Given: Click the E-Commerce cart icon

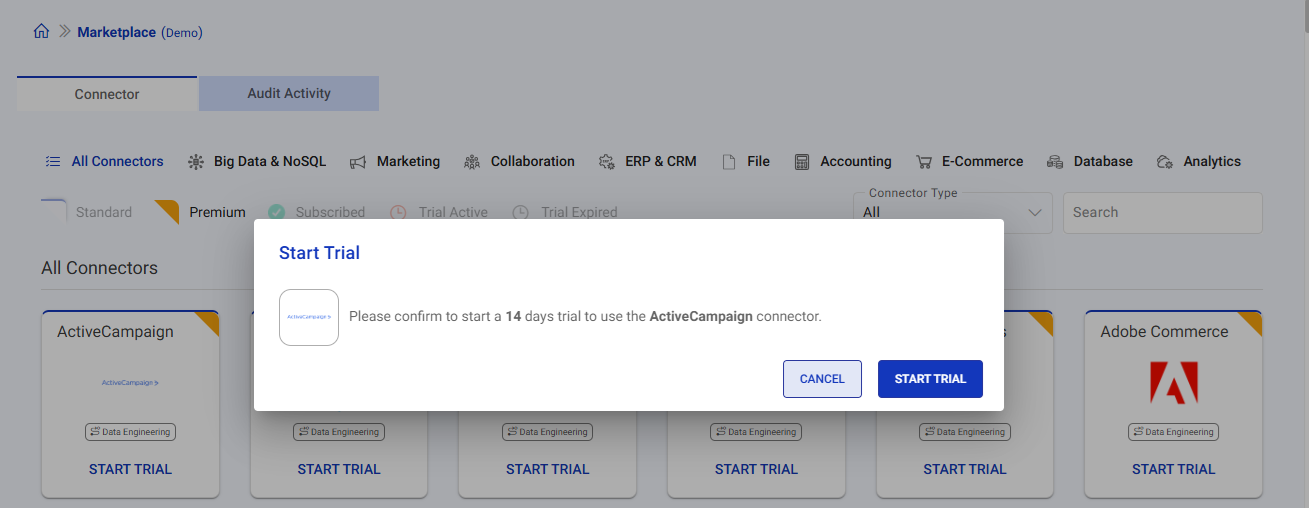Looking at the screenshot, I should coord(924,162).
